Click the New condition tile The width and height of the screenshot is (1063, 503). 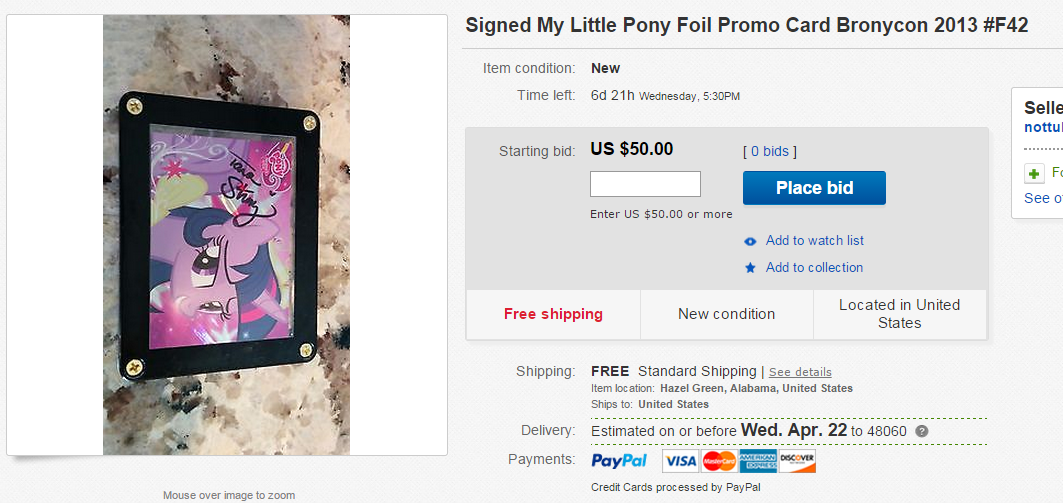pyautogui.click(x=726, y=314)
